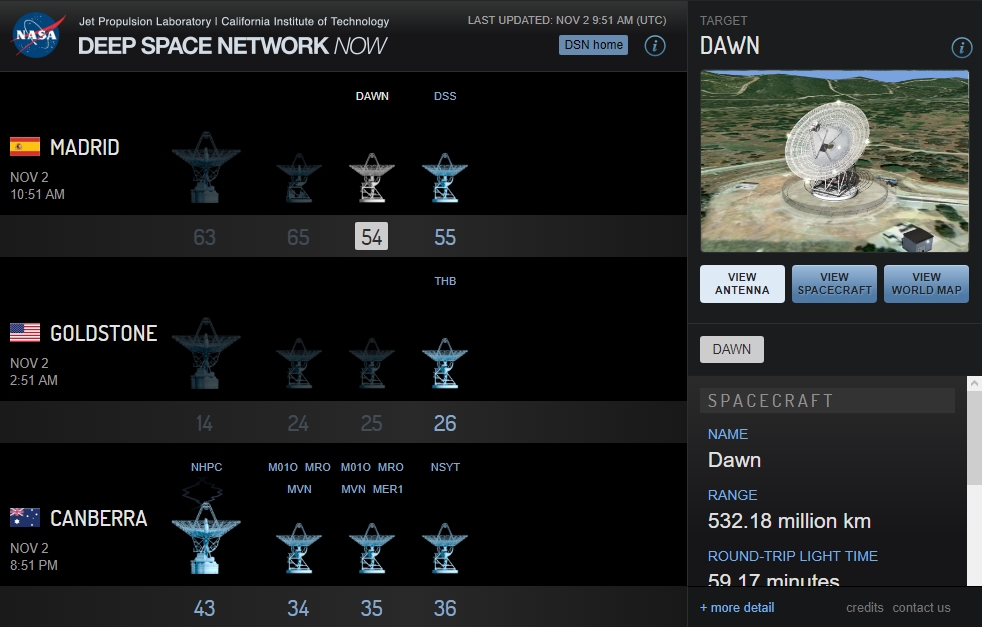Click antenna number 63 in the Madrid row

(x=204, y=237)
